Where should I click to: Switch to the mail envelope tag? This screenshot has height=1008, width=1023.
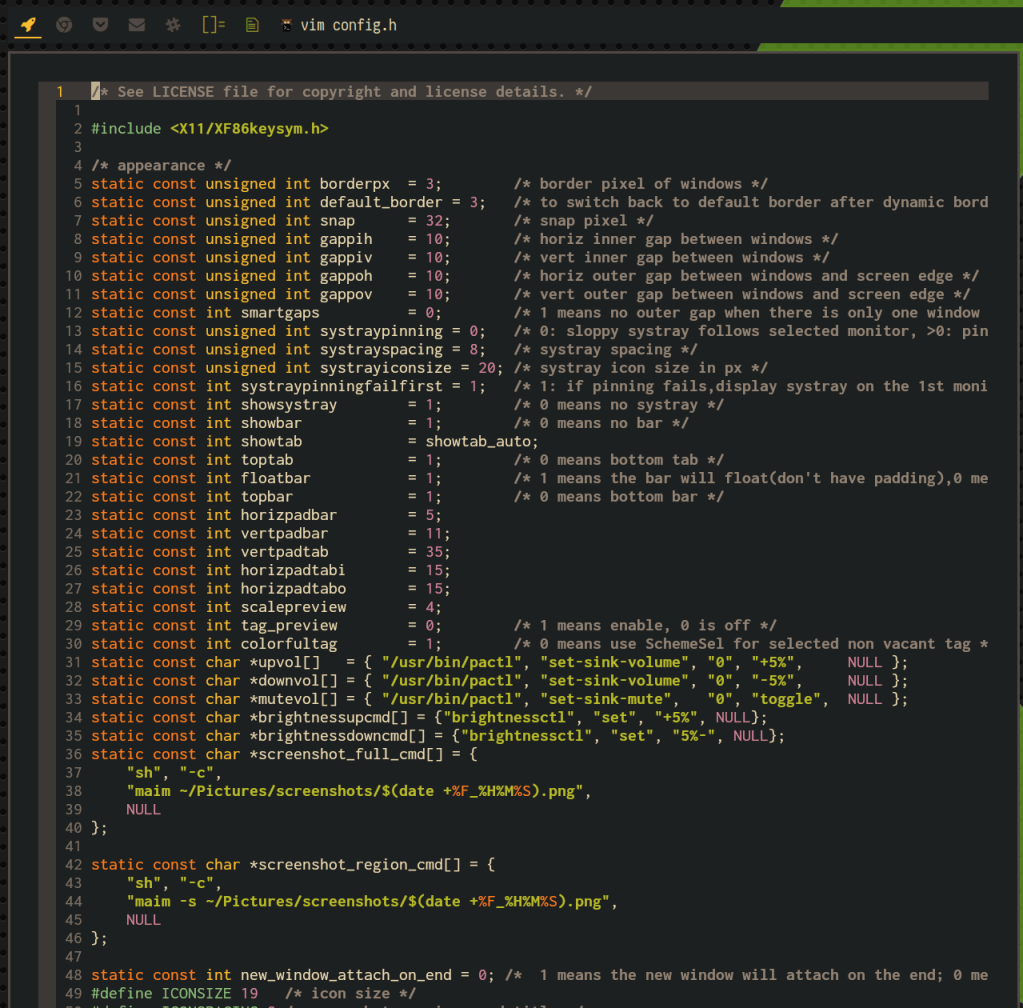[137, 25]
